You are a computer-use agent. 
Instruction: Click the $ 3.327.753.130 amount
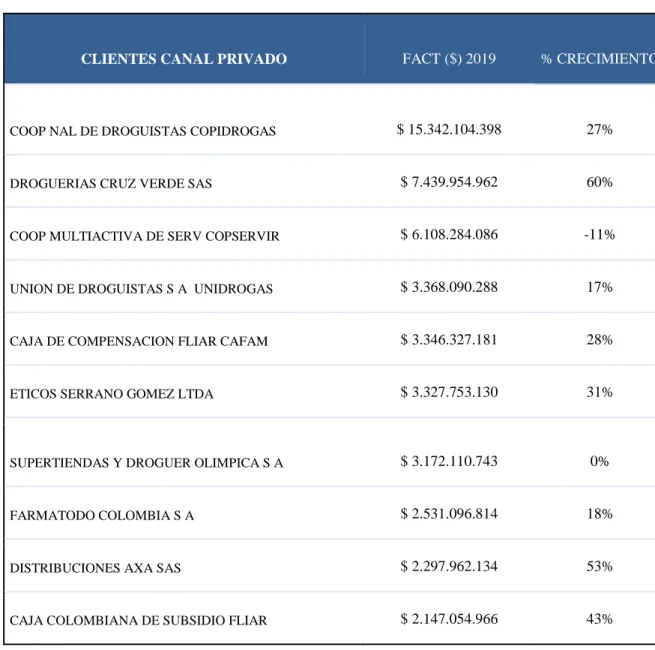[449, 392]
